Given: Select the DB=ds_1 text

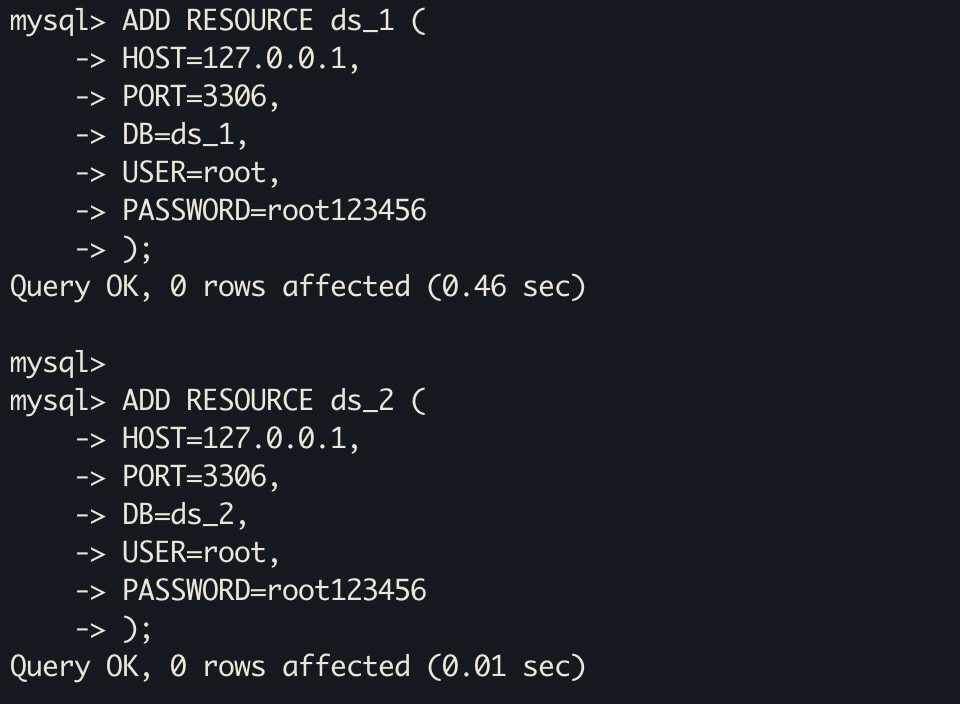Looking at the screenshot, I should pos(184,135).
